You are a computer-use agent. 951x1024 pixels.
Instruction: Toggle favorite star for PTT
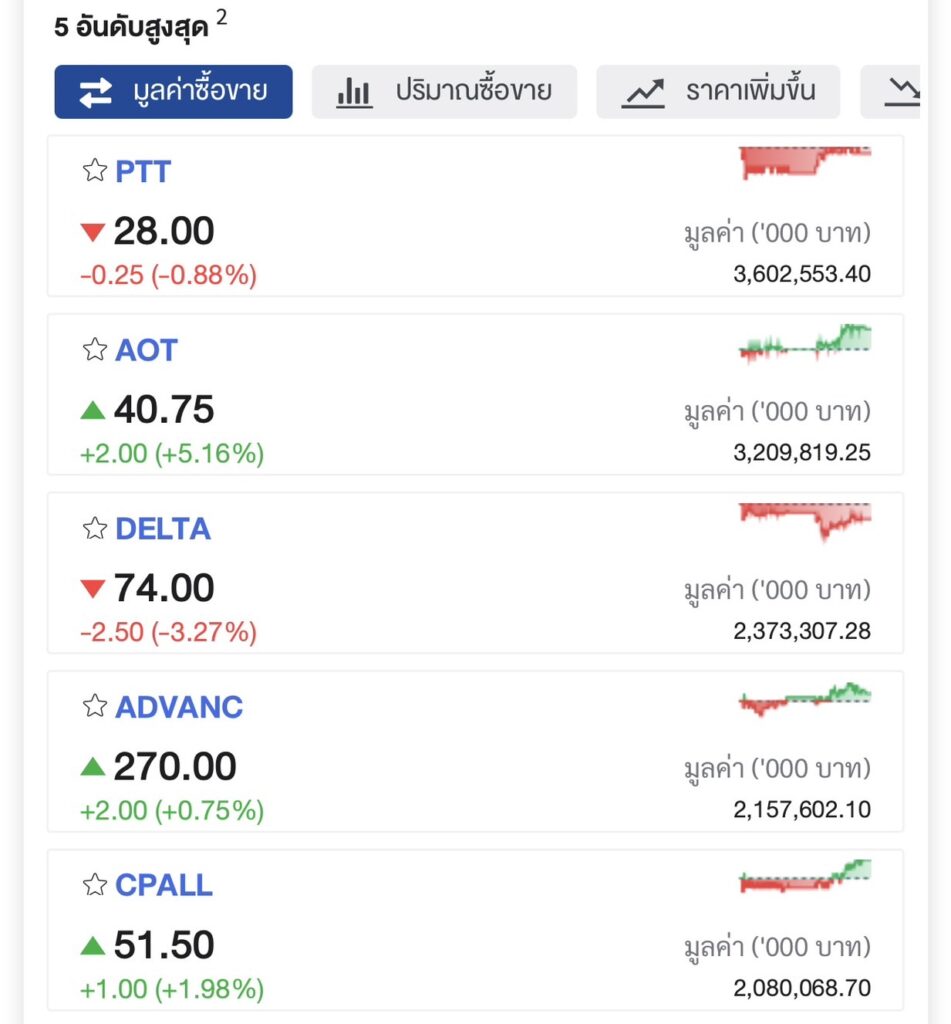(x=94, y=171)
